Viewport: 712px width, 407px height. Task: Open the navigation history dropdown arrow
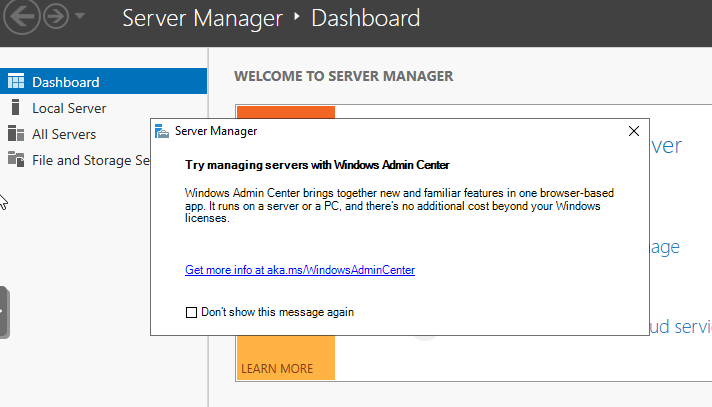80,16
